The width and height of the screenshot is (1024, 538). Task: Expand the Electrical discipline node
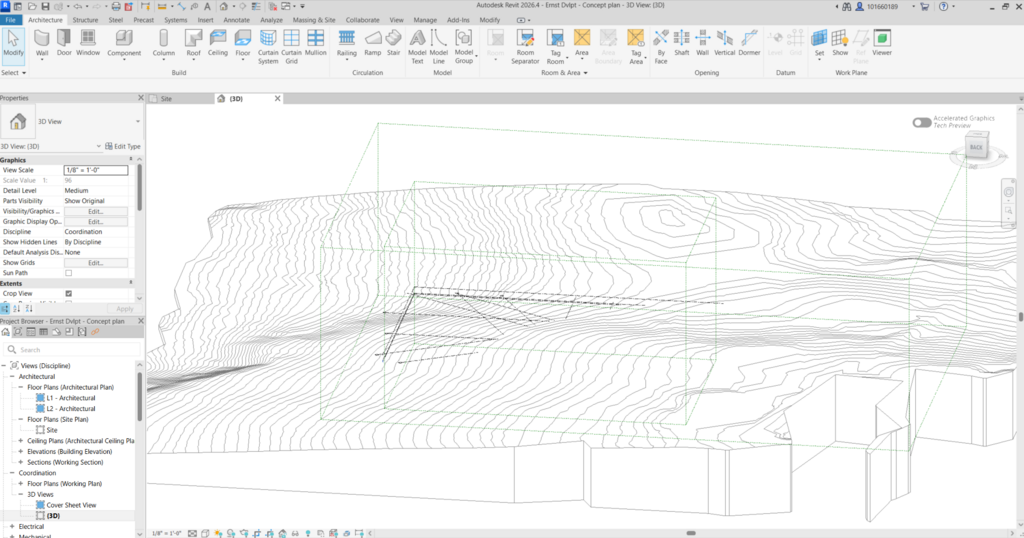point(12,526)
